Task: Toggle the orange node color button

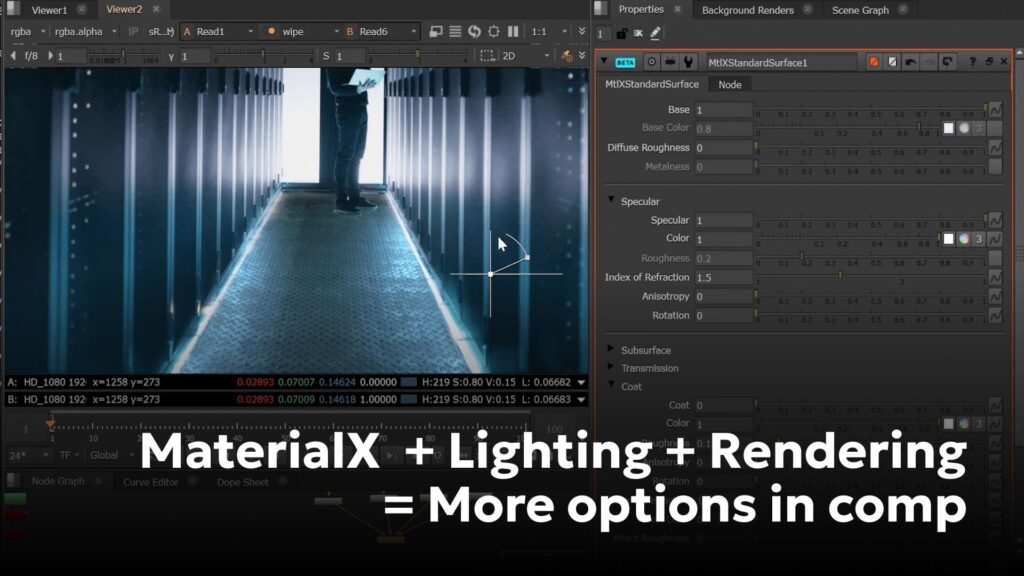Action: (874, 63)
